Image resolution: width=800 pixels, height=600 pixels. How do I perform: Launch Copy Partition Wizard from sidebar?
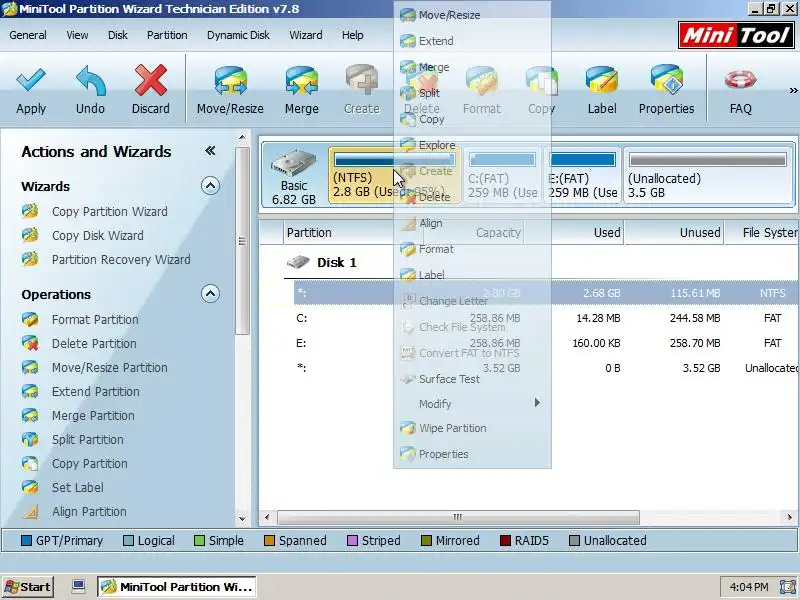pyautogui.click(x=109, y=212)
